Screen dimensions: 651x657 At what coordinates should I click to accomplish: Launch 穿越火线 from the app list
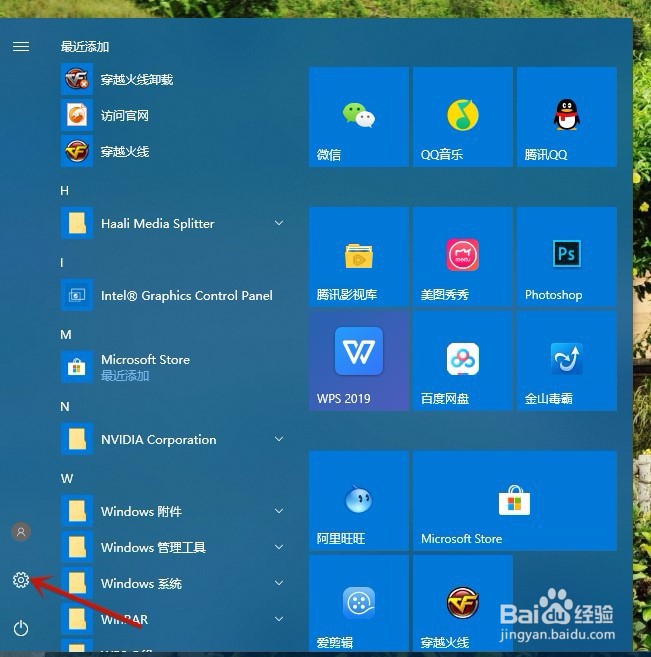pyautogui.click(x=174, y=151)
